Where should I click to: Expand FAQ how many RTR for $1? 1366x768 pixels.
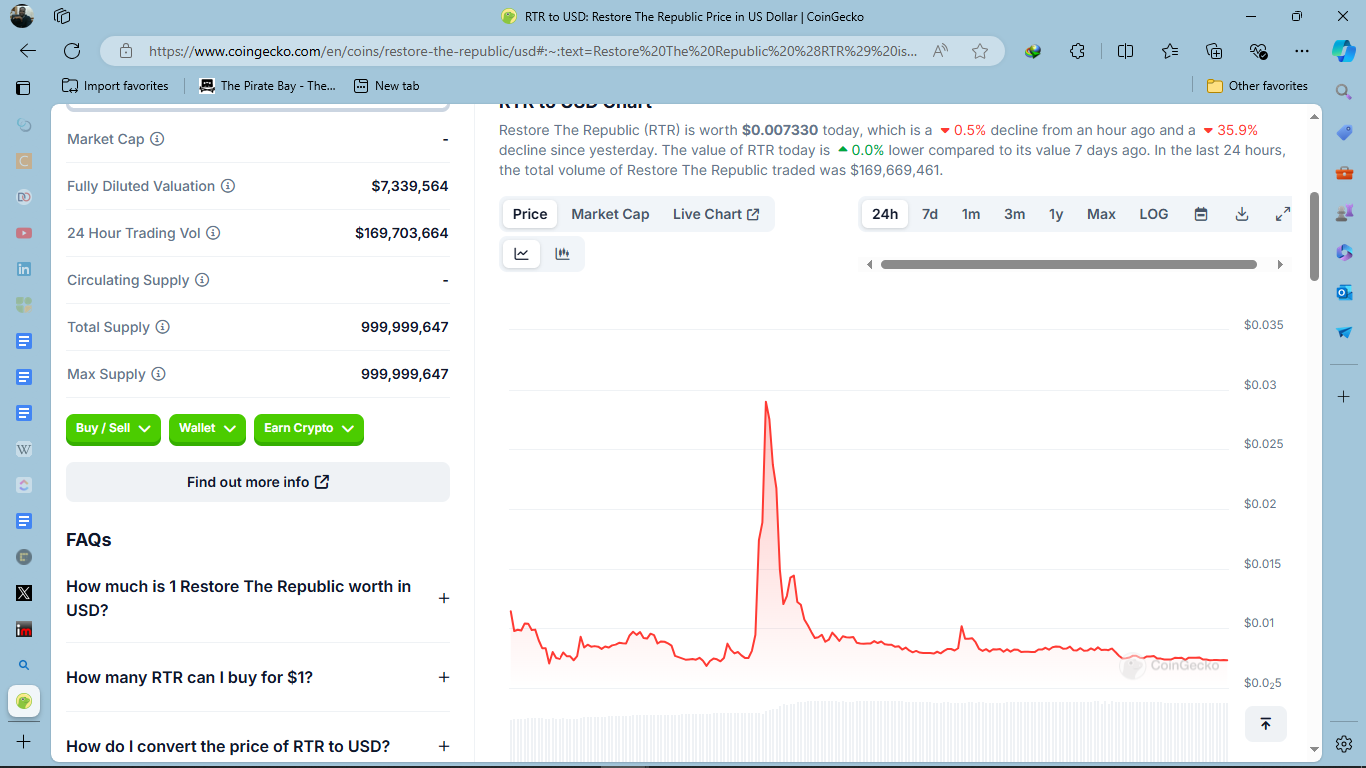pos(258,677)
